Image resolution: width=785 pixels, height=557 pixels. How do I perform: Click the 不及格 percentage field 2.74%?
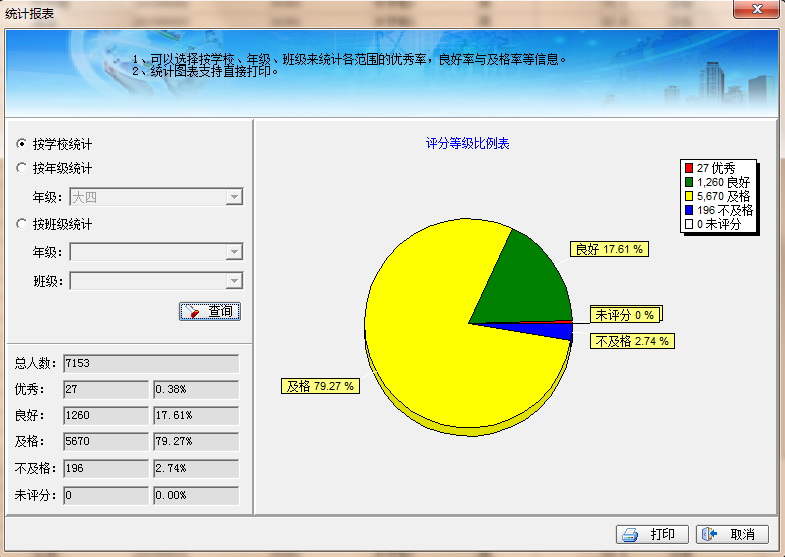tap(196, 468)
